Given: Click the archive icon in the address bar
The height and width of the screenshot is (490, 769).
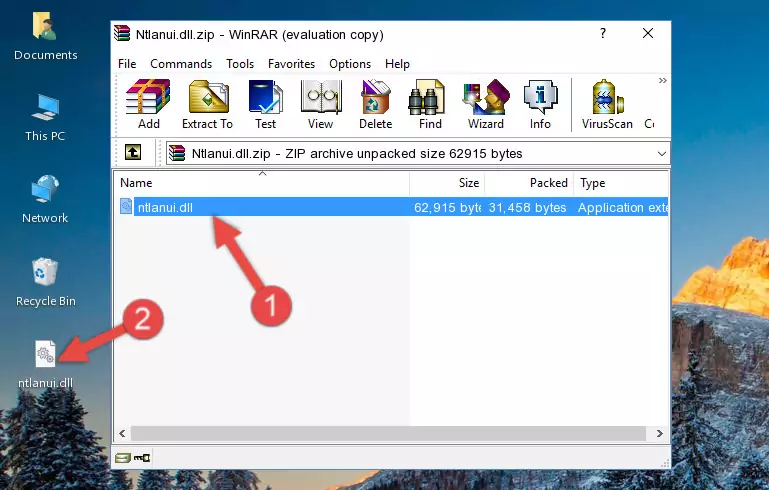Looking at the screenshot, I should click(x=178, y=154).
